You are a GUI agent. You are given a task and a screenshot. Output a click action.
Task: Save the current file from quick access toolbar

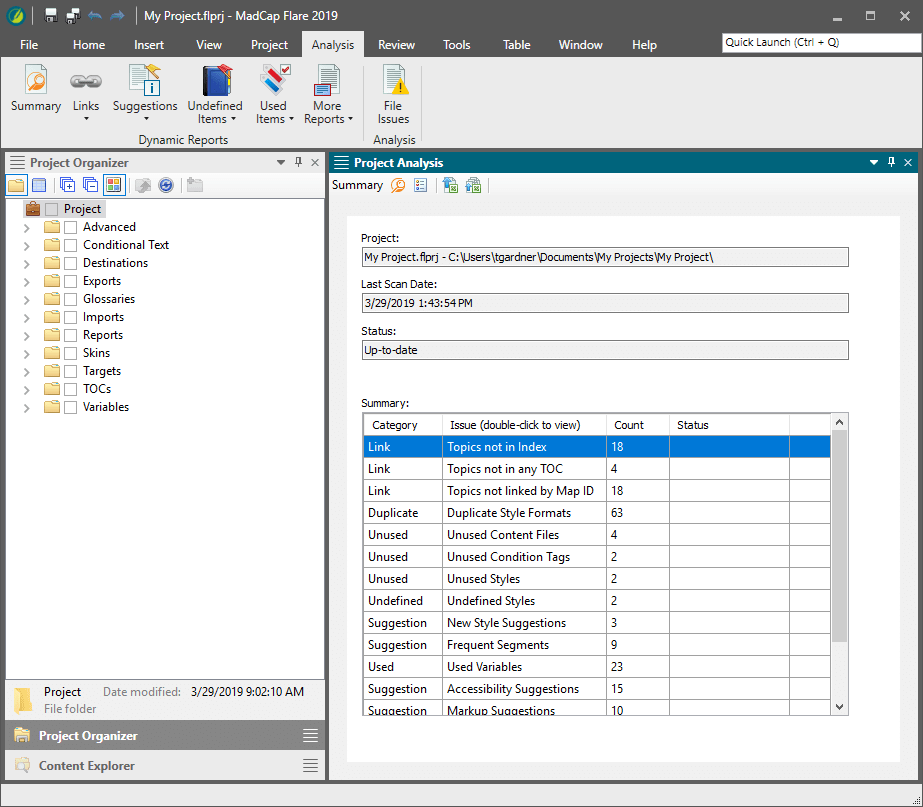coord(51,16)
